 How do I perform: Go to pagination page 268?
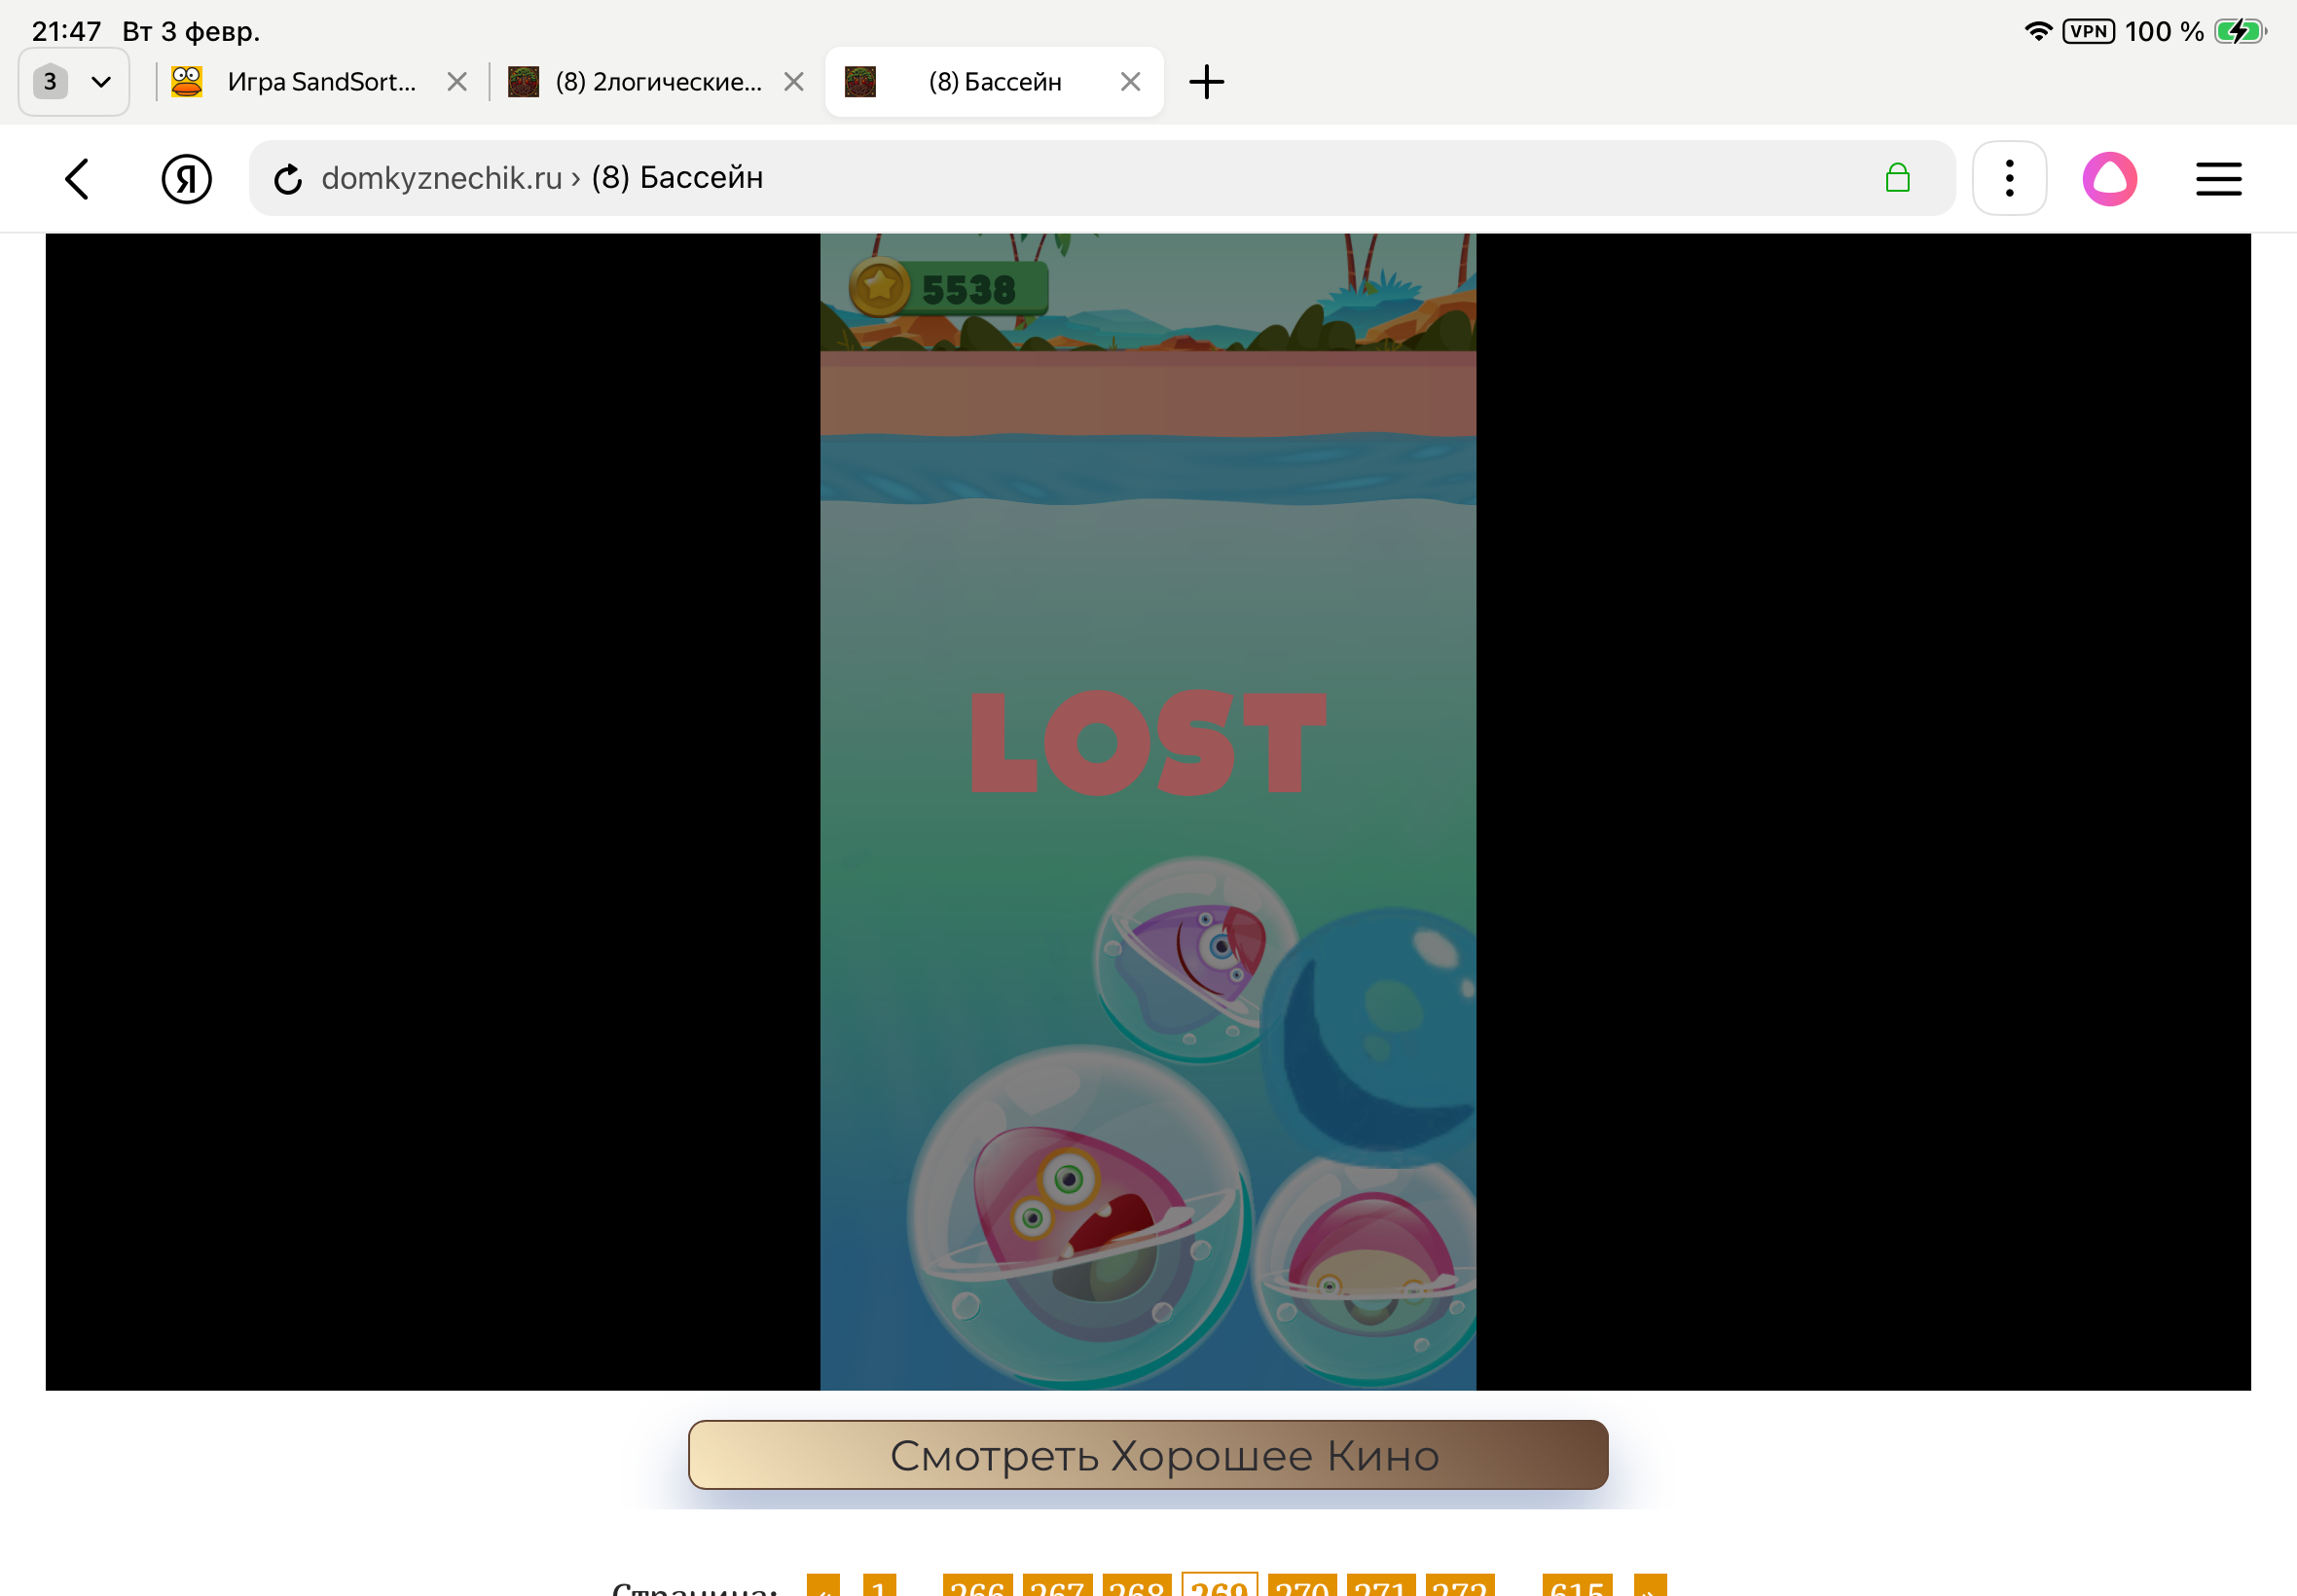pyautogui.click(x=1136, y=1586)
